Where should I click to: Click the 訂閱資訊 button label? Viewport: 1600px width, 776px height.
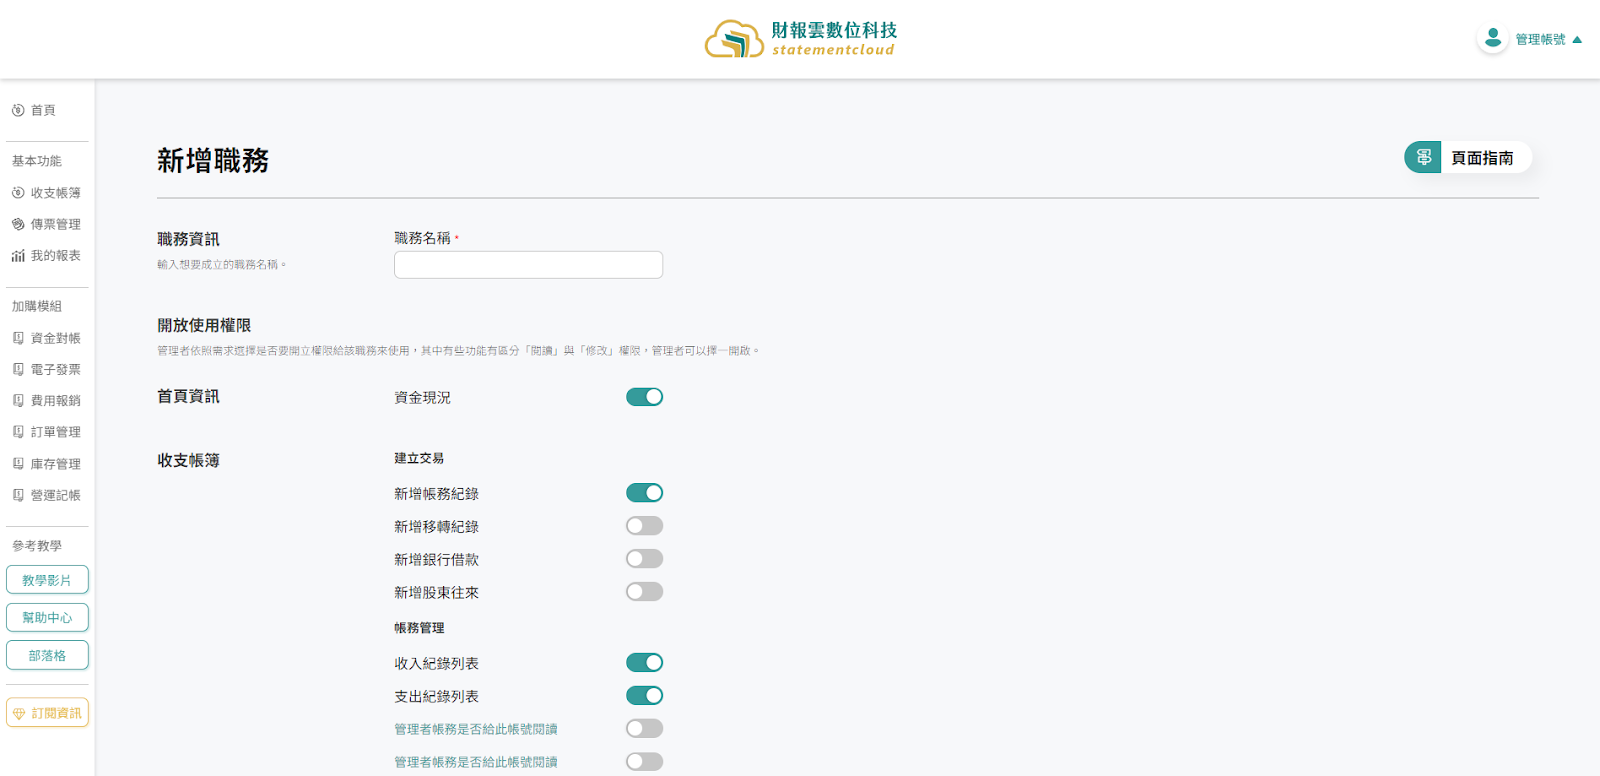pyautogui.click(x=56, y=713)
